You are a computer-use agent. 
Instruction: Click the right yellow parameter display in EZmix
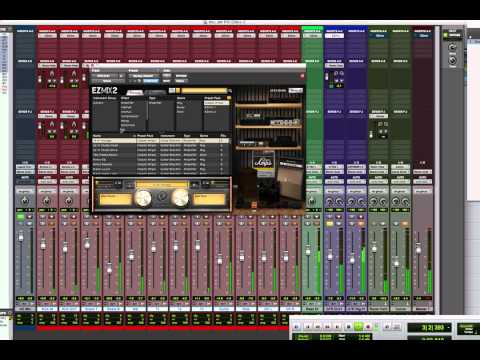tap(210, 199)
